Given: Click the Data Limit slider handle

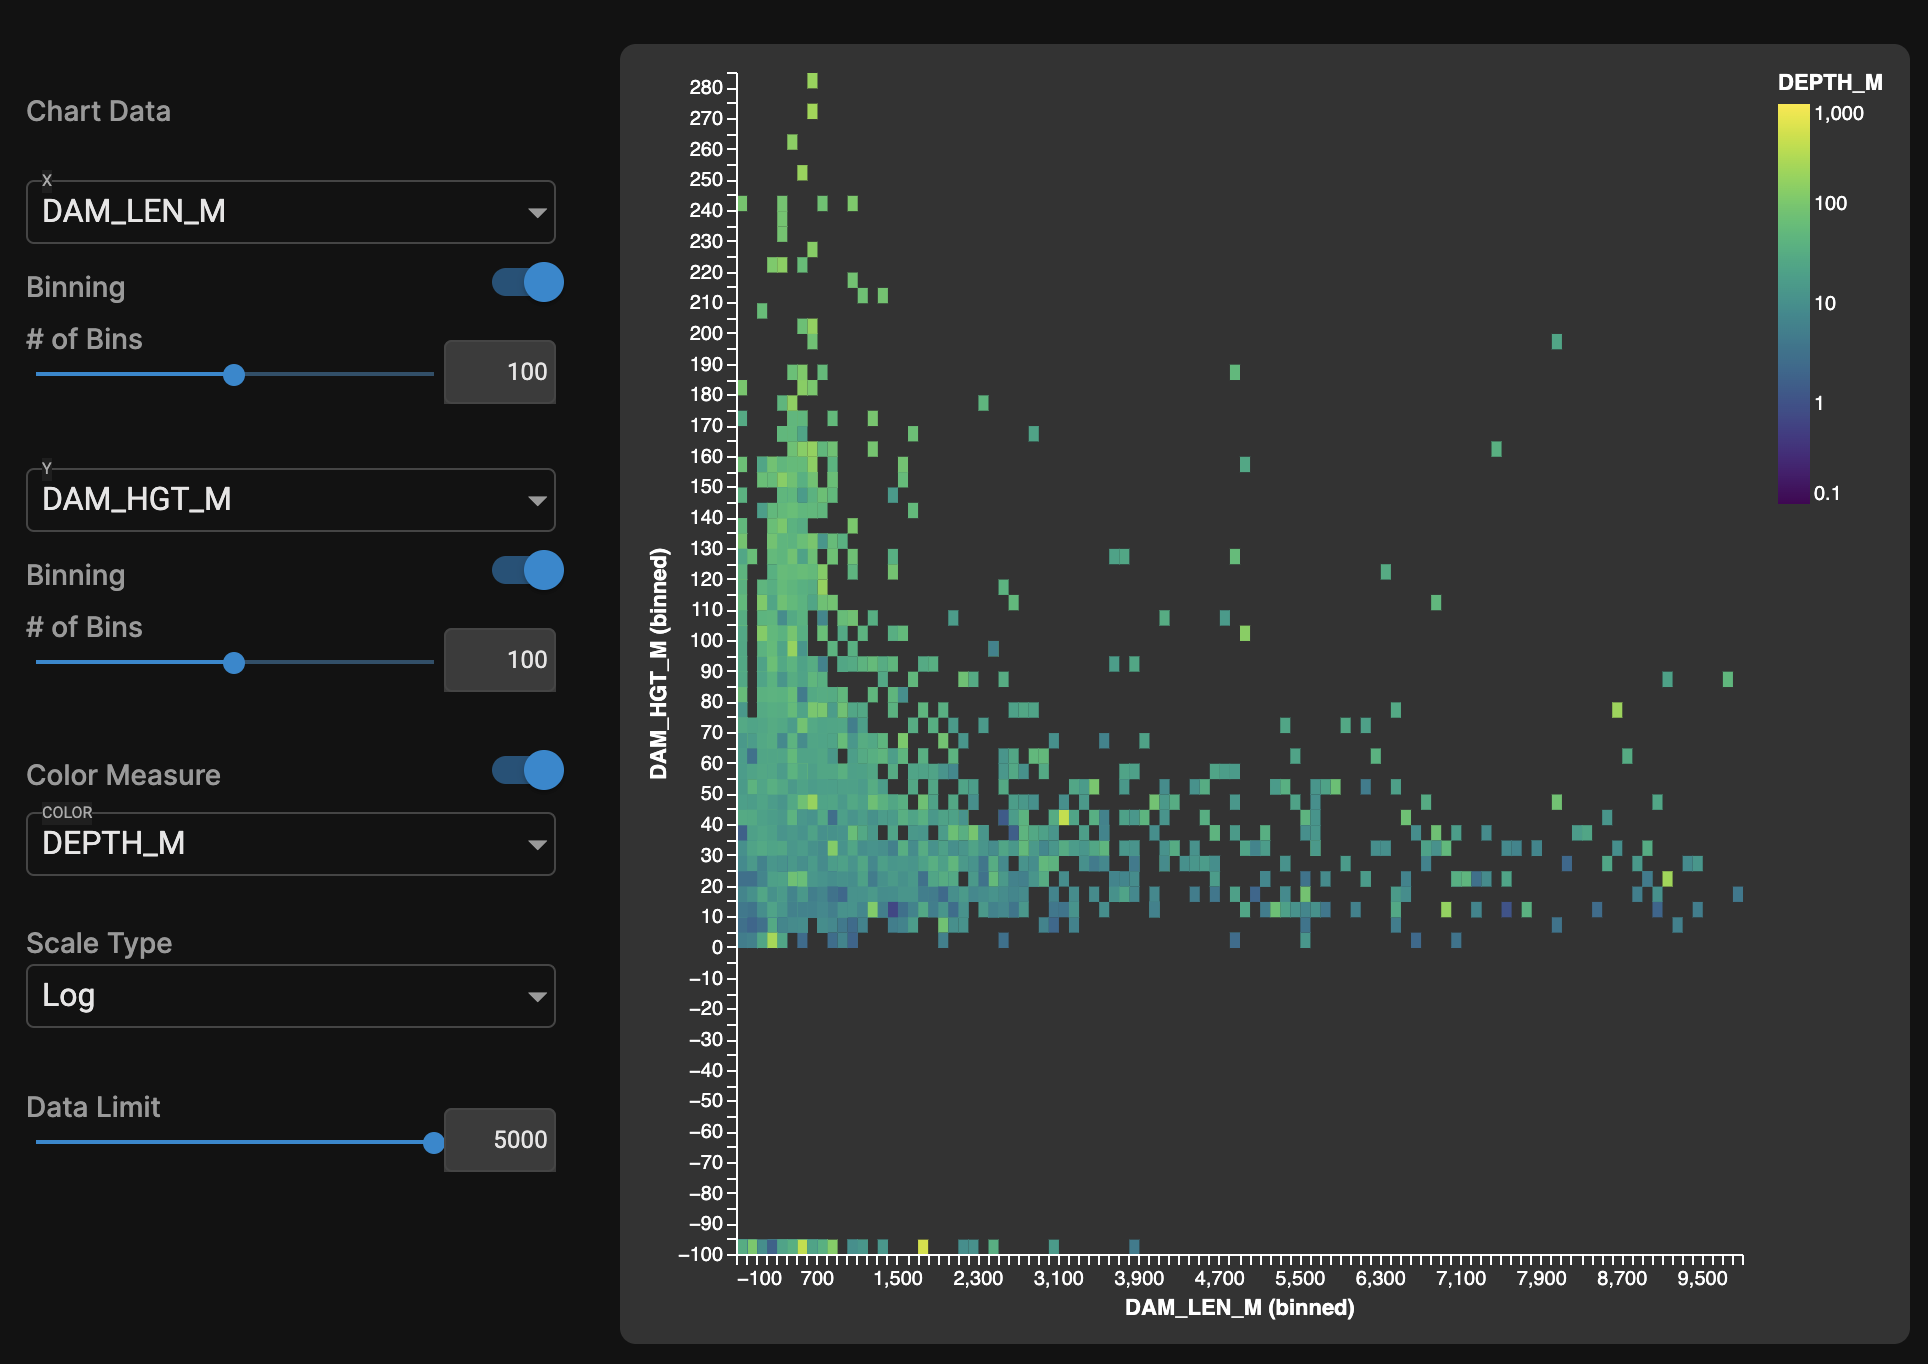Looking at the screenshot, I should click(x=433, y=1142).
